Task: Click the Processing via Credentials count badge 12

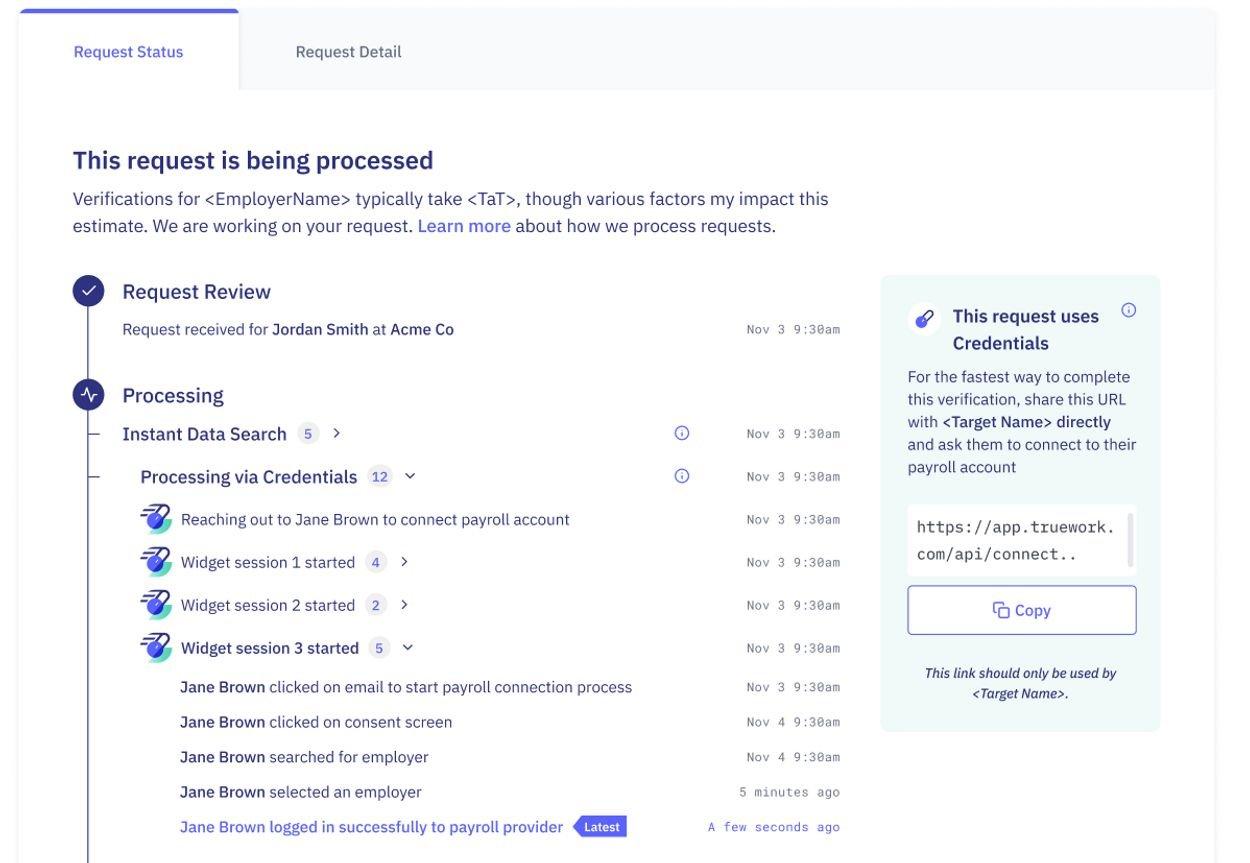Action: coord(380,477)
